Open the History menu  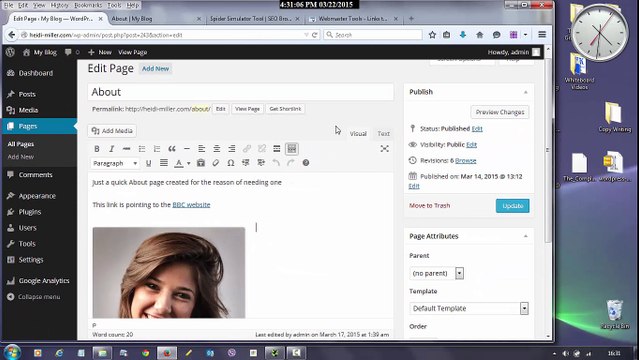click(x=59, y=5)
